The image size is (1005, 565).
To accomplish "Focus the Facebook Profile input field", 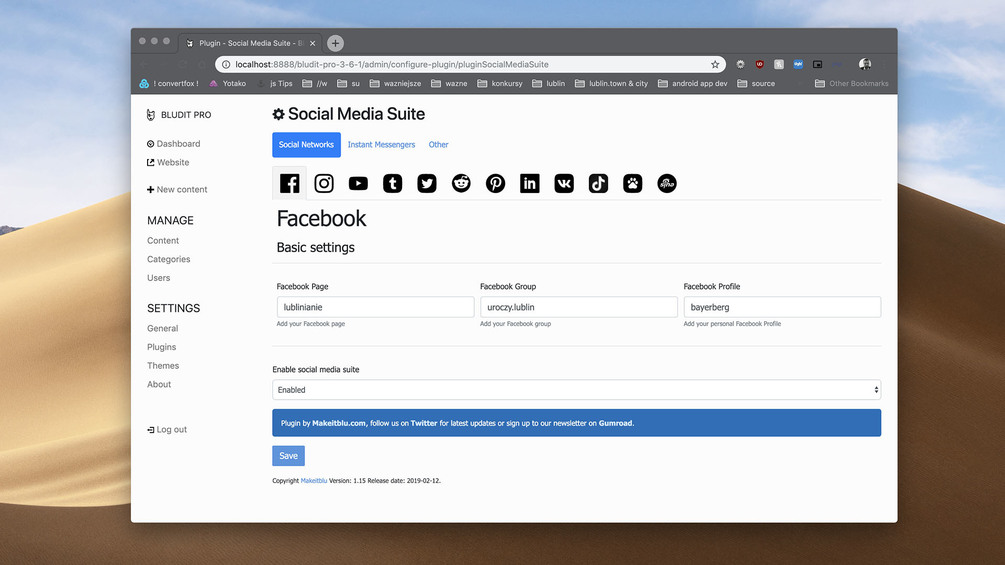I will click(782, 307).
